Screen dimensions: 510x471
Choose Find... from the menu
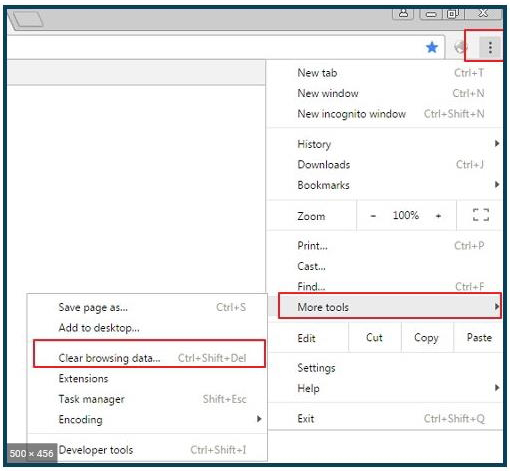click(x=385, y=286)
